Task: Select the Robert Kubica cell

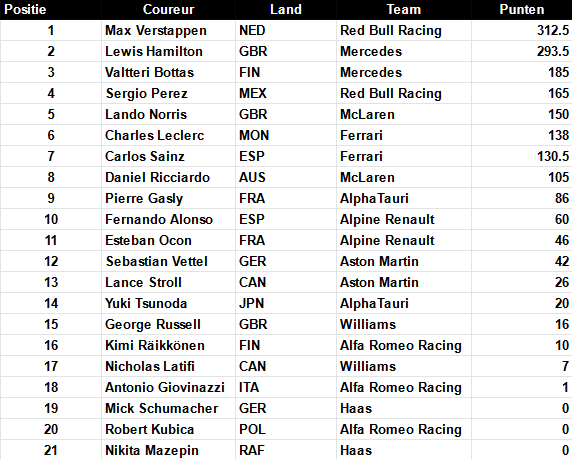Action: coord(169,429)
